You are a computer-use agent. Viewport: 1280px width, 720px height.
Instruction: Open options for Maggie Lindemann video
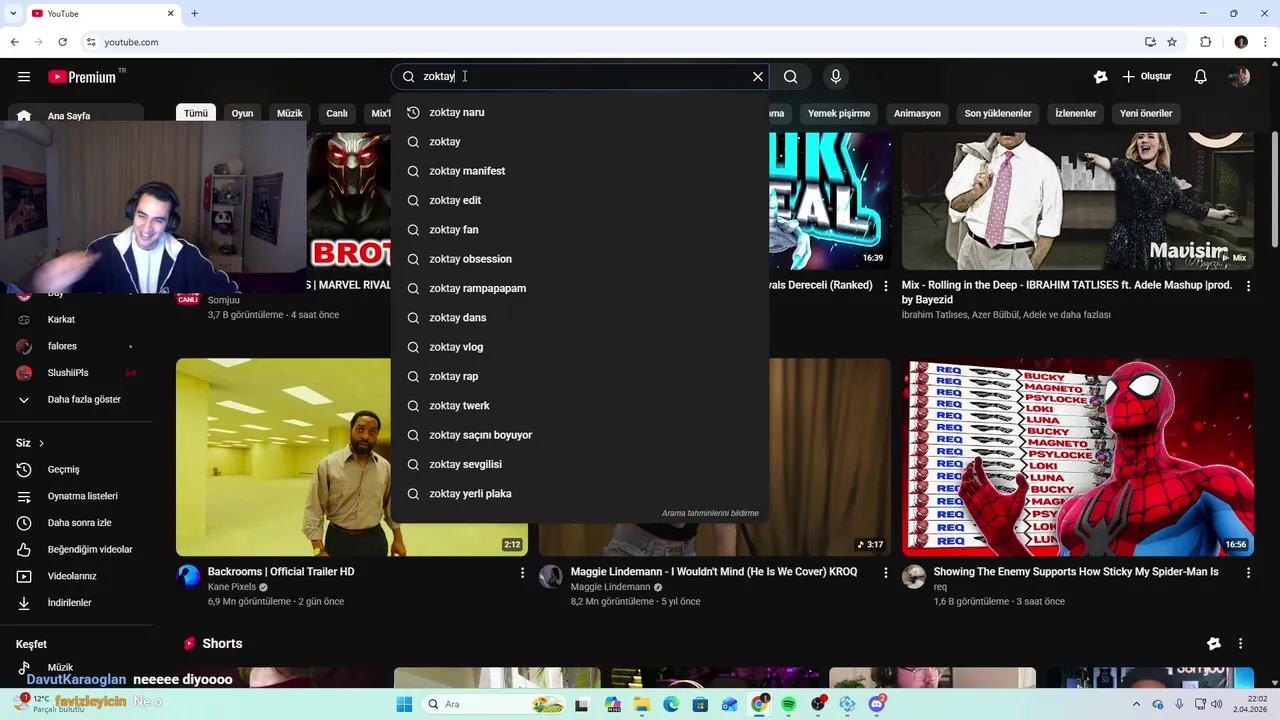pyautogui.click(x=885, y=573)
